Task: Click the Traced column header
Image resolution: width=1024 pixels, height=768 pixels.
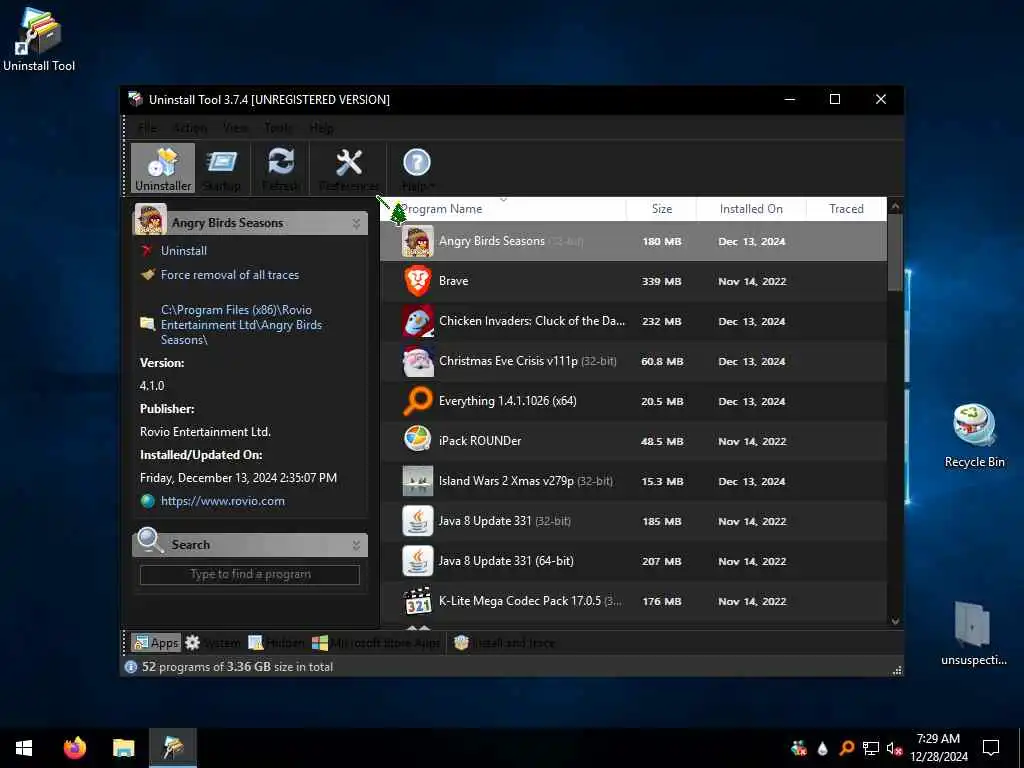Action: 846,209
